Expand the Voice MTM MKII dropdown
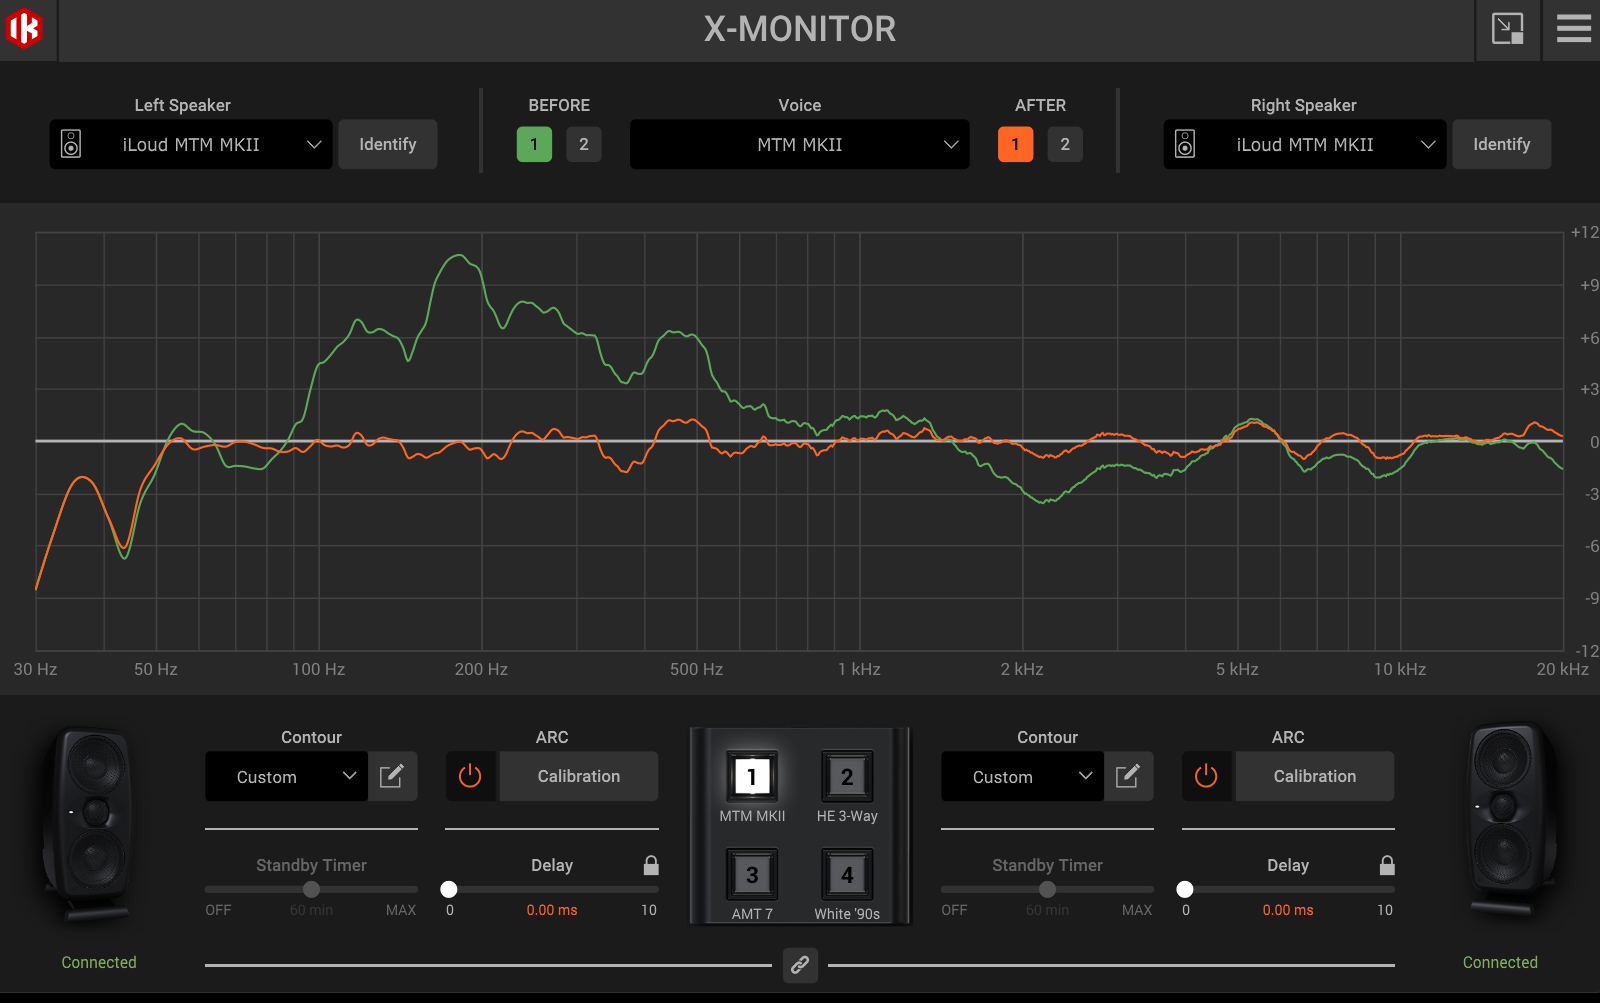The width and height of the screenshot is (1600, 1003). click(799, 144)
